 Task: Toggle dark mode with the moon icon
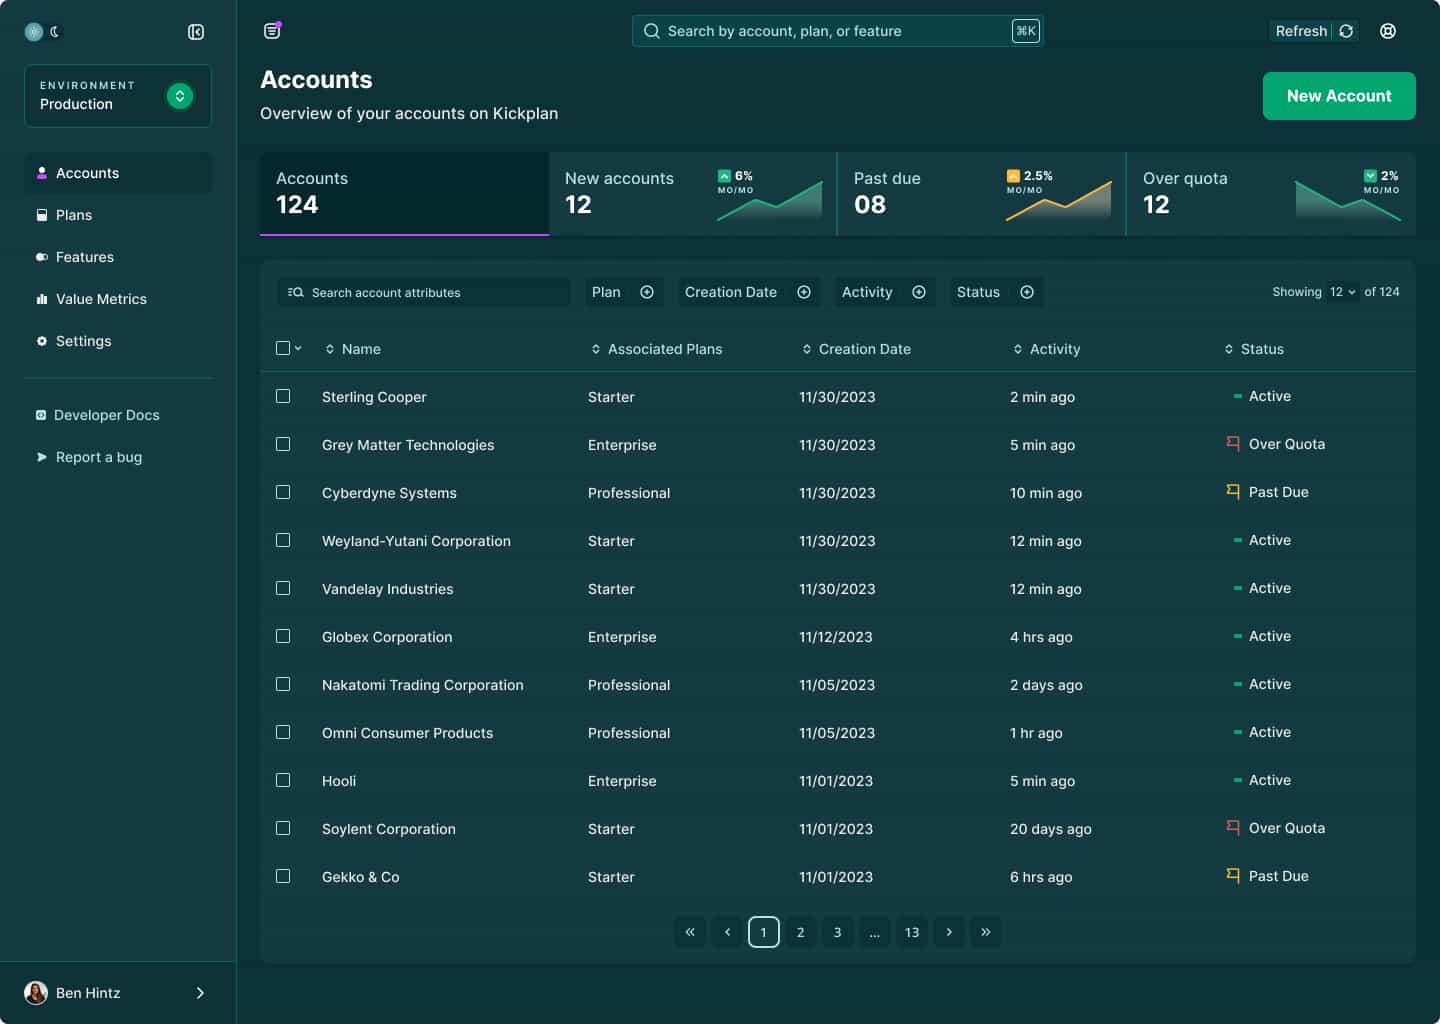(52, 31)
